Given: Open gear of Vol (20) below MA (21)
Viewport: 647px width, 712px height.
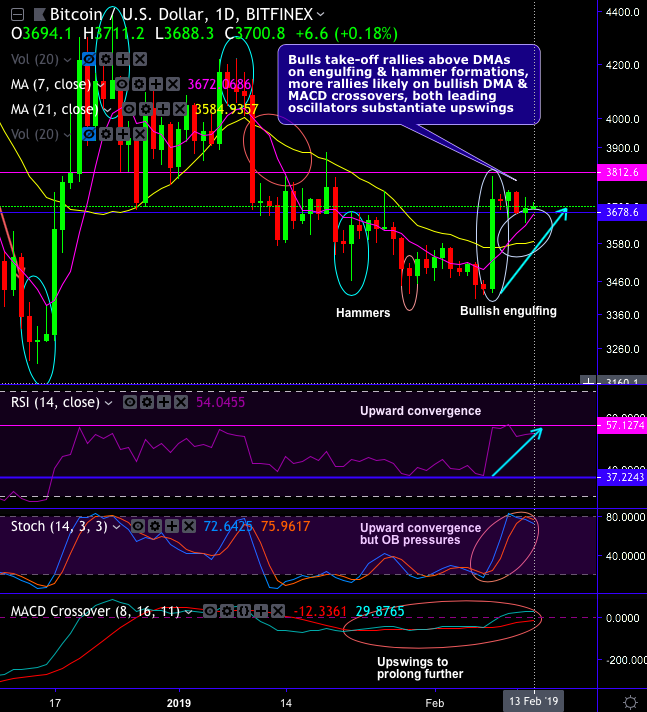Looking at the screenshot, I should click(106, 134).
